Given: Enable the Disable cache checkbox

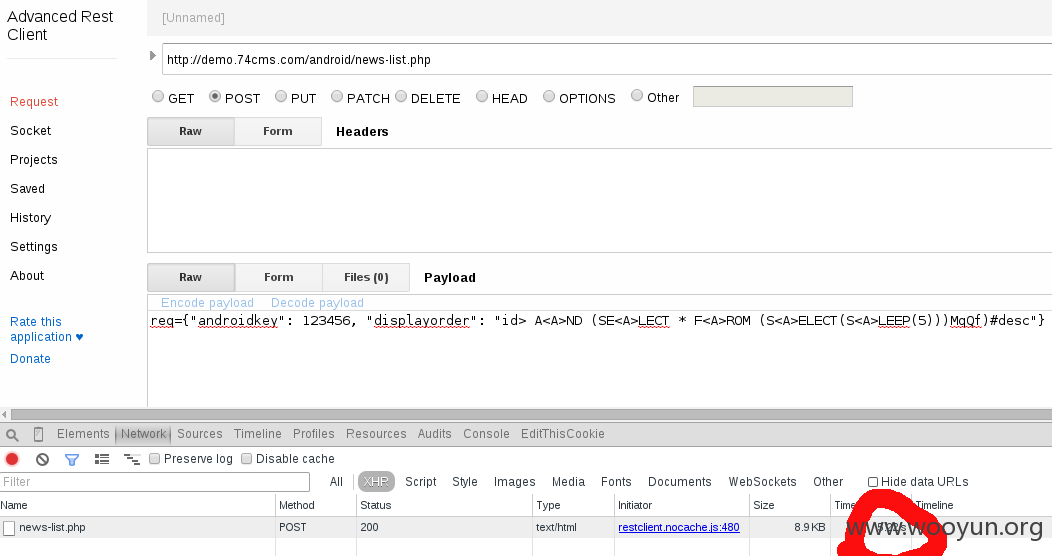Looking at the screenshot, I should point(246,459).
